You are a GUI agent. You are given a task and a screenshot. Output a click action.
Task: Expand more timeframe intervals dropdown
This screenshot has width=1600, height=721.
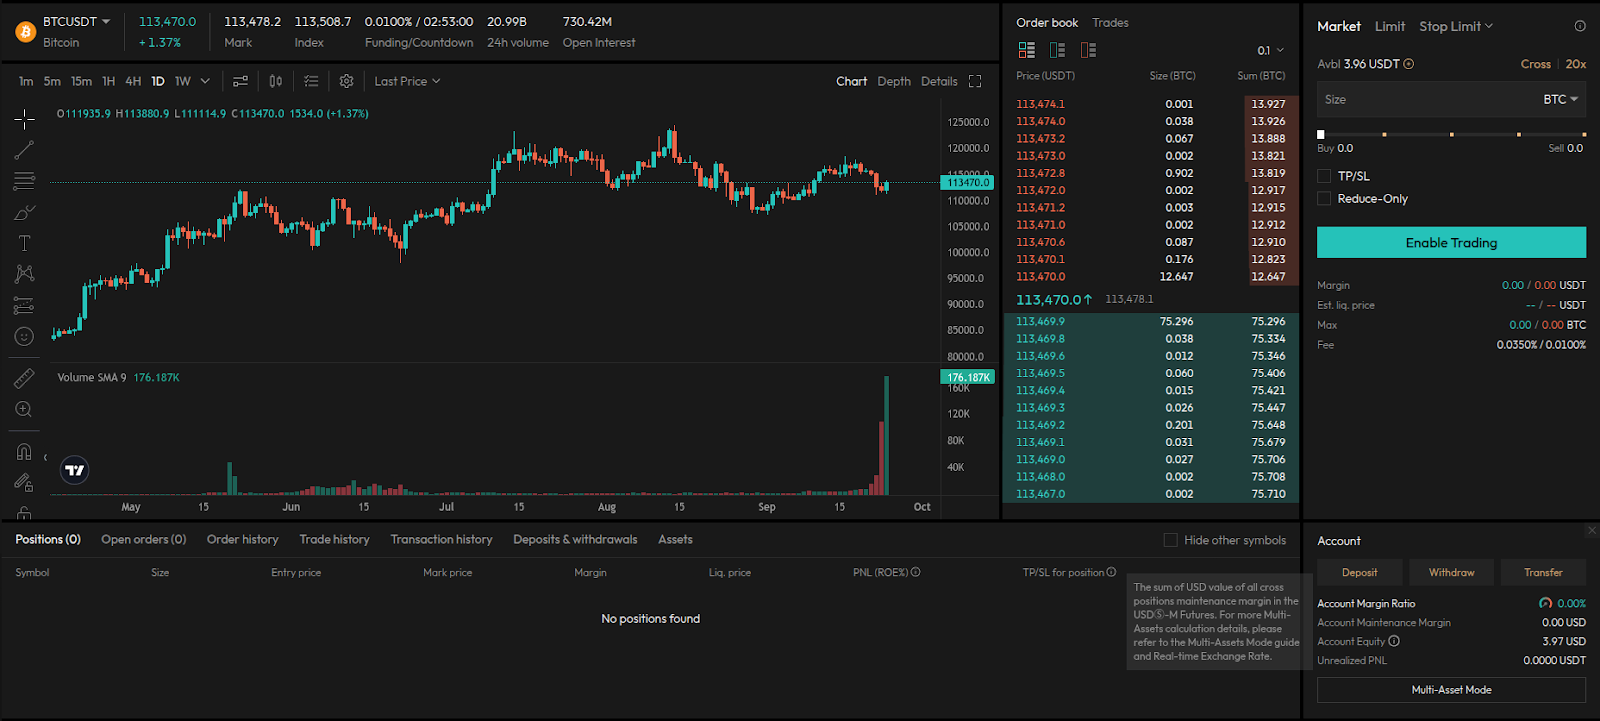(205, 81)
